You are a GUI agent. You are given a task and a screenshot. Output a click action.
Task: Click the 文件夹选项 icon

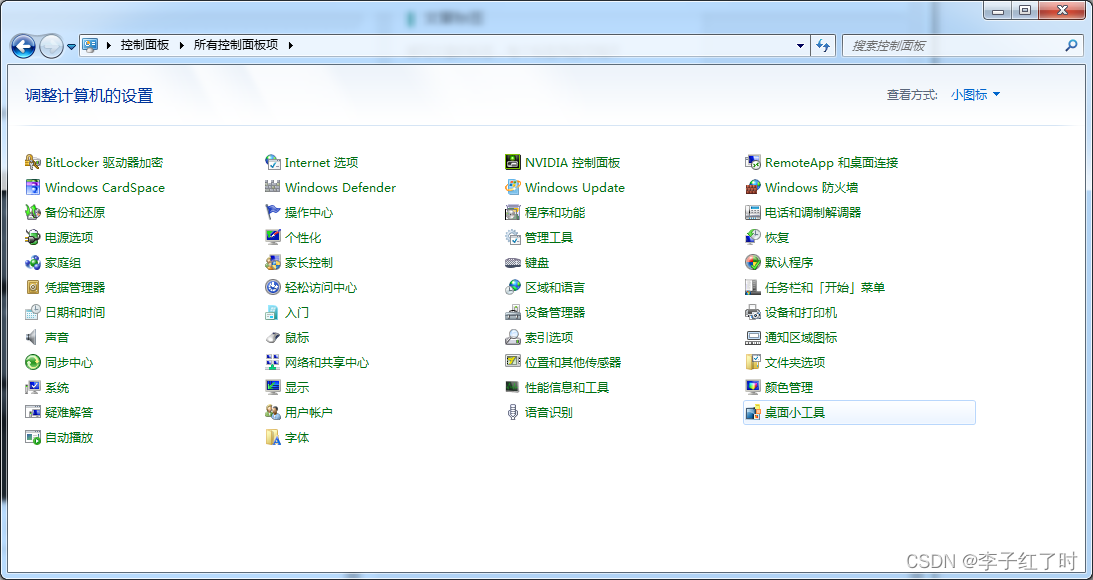click(752, 362)
